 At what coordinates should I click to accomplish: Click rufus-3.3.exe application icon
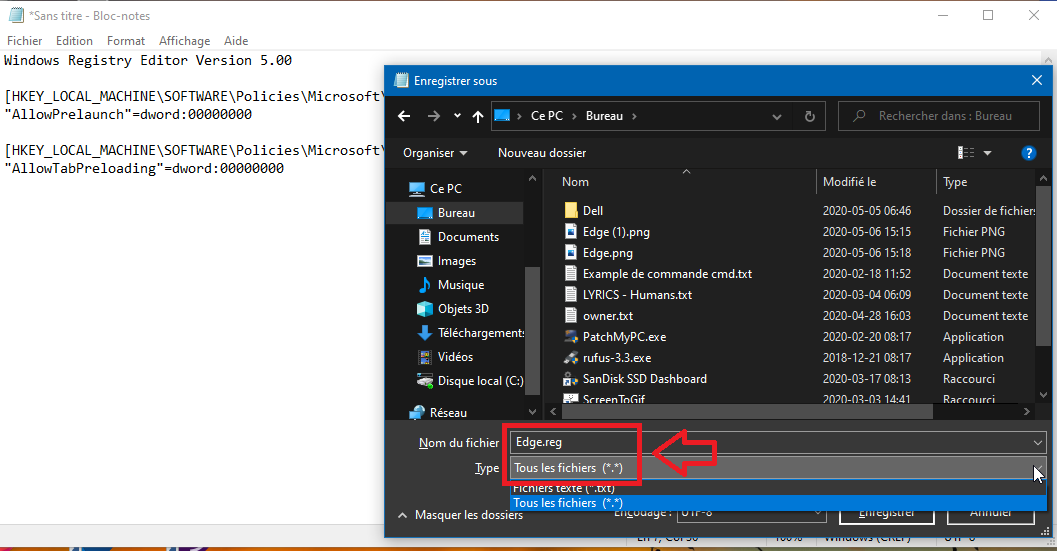click(x=570, y=357)
